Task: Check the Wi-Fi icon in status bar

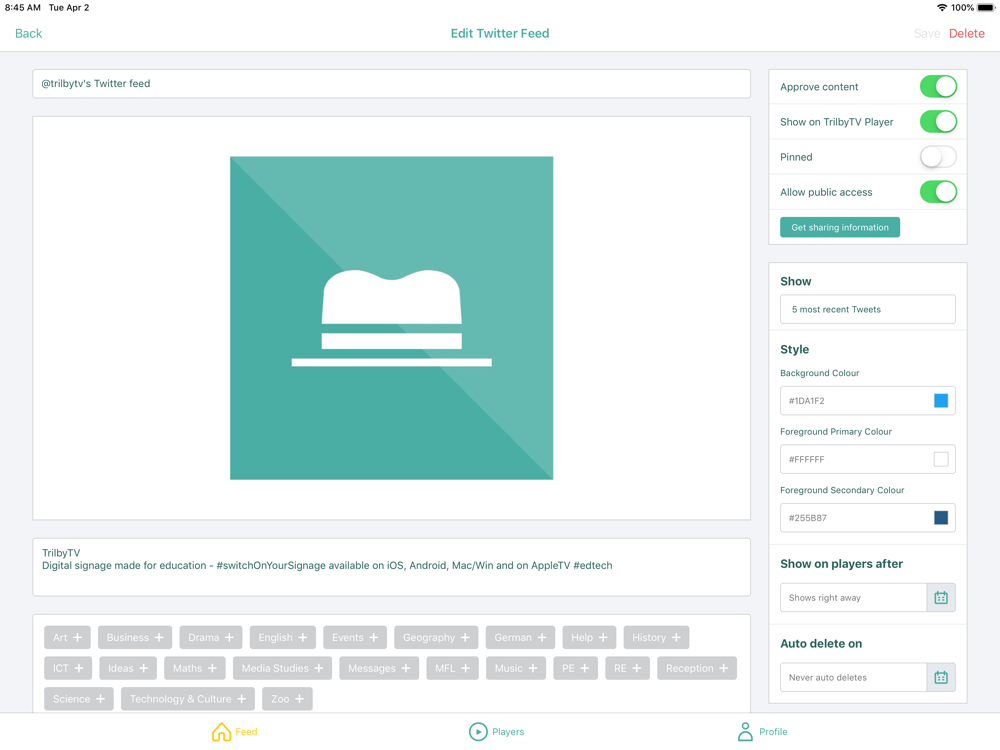Action: [941, 8]
